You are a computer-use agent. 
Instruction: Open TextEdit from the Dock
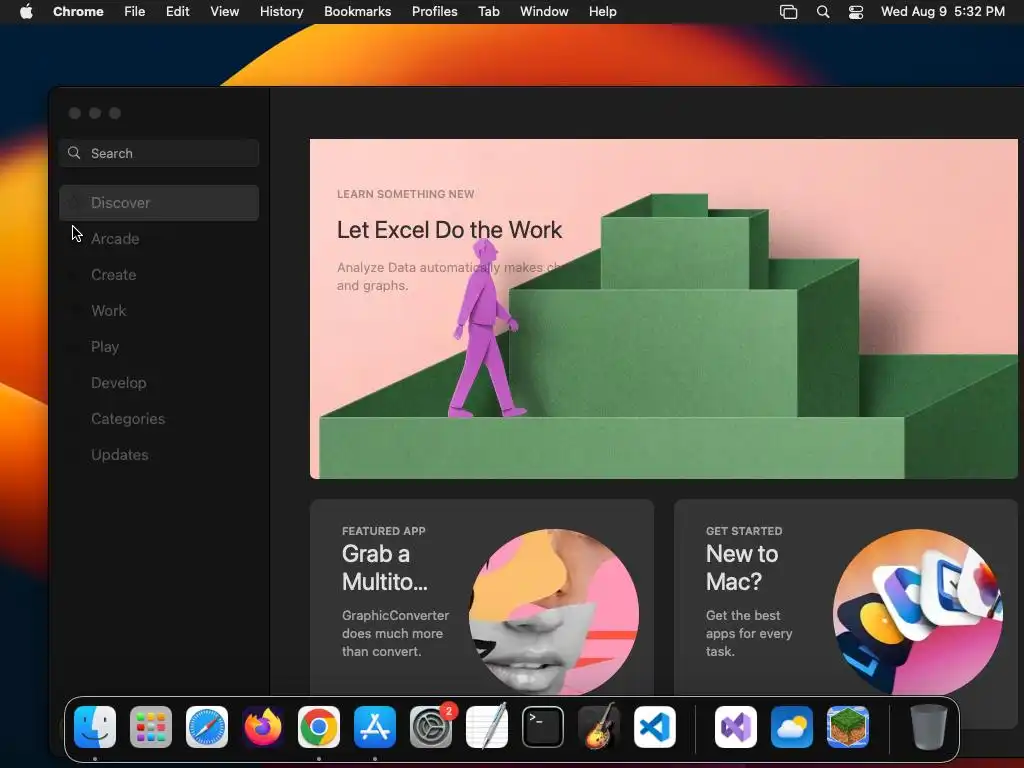pos(487,727)
